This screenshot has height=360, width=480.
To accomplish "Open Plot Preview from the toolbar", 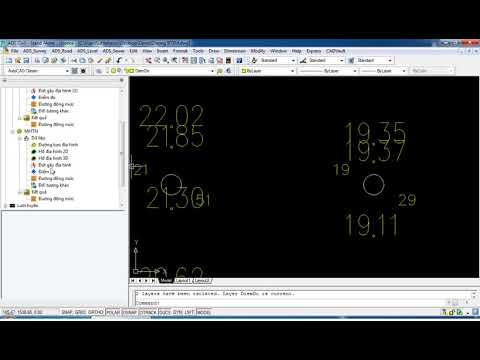I will [x=46, y=60].
